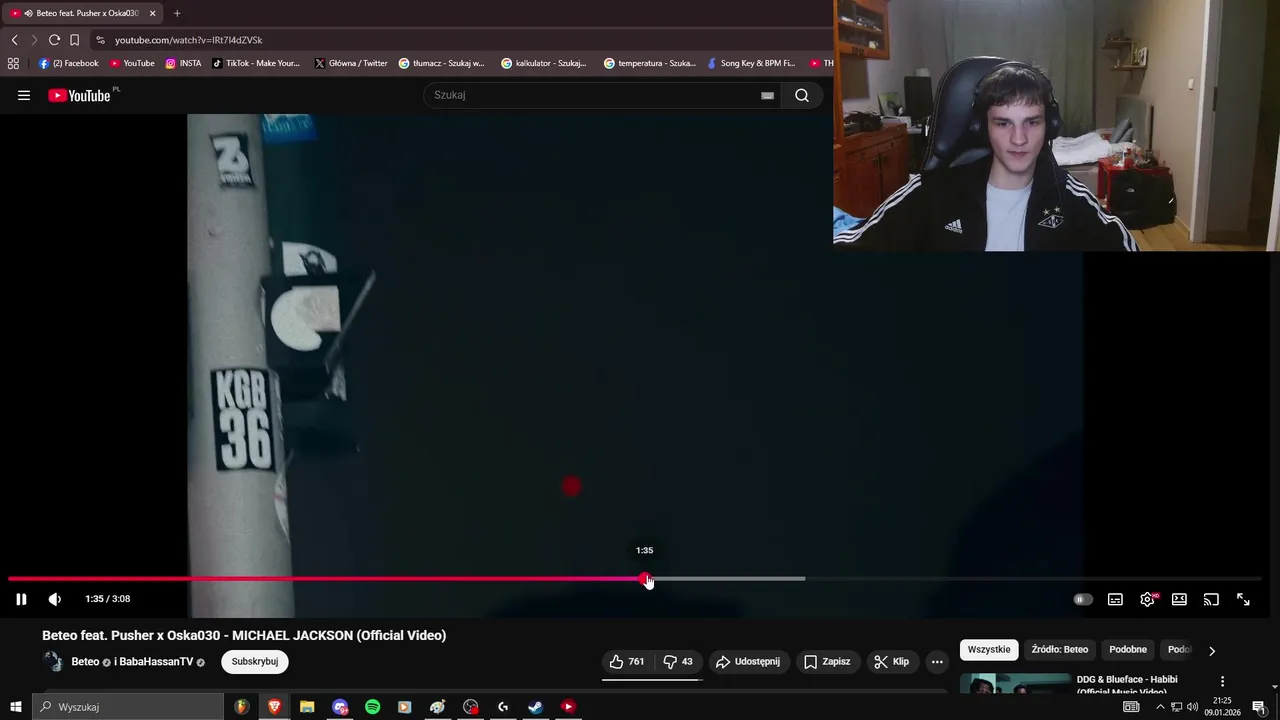
Task: Open options for DDG & Blueface video
Action: 1222,681
